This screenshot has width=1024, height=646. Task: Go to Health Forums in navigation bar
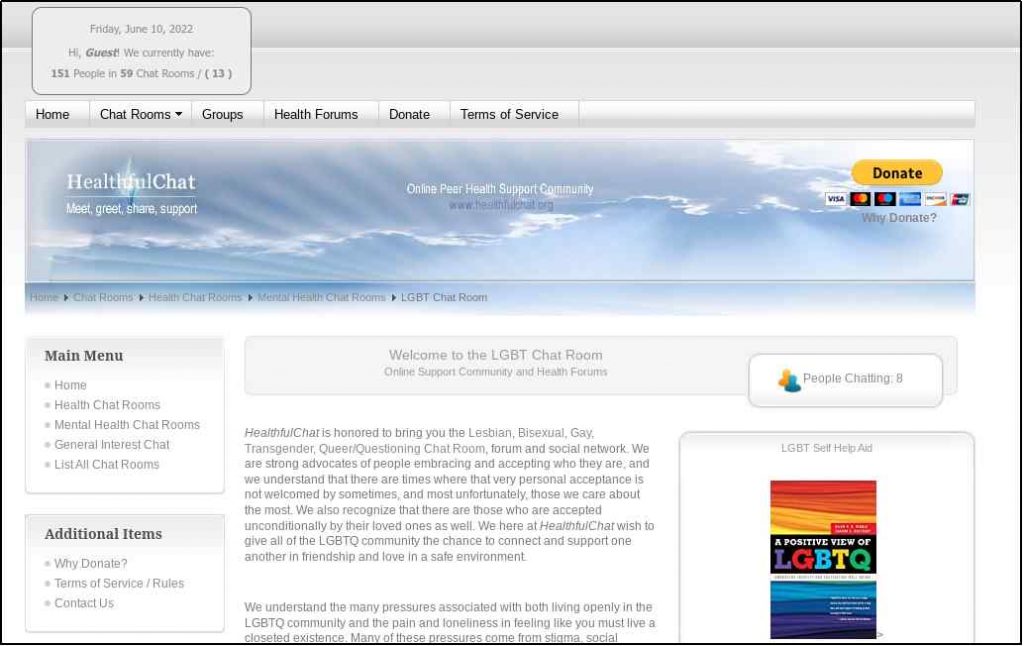coord(315,114)
